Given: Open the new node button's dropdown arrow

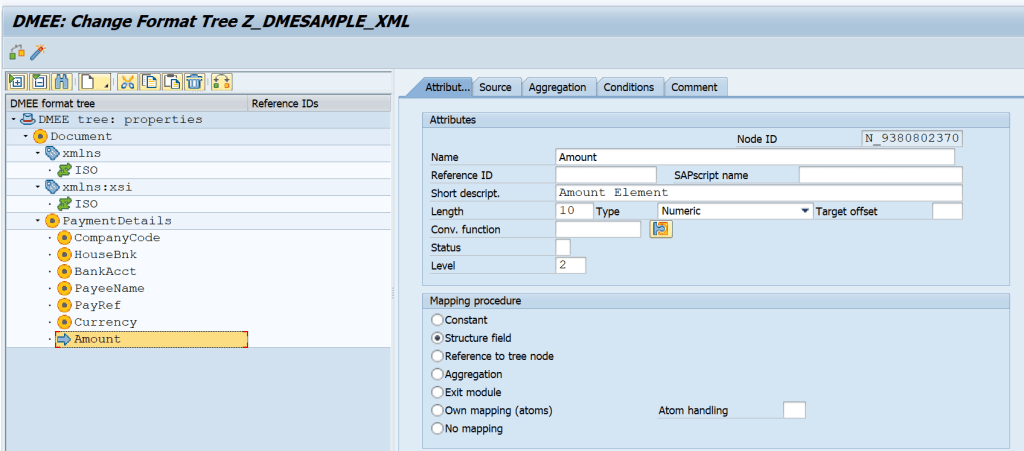Looking at the screenshot, I should click(x=105, y=86).
